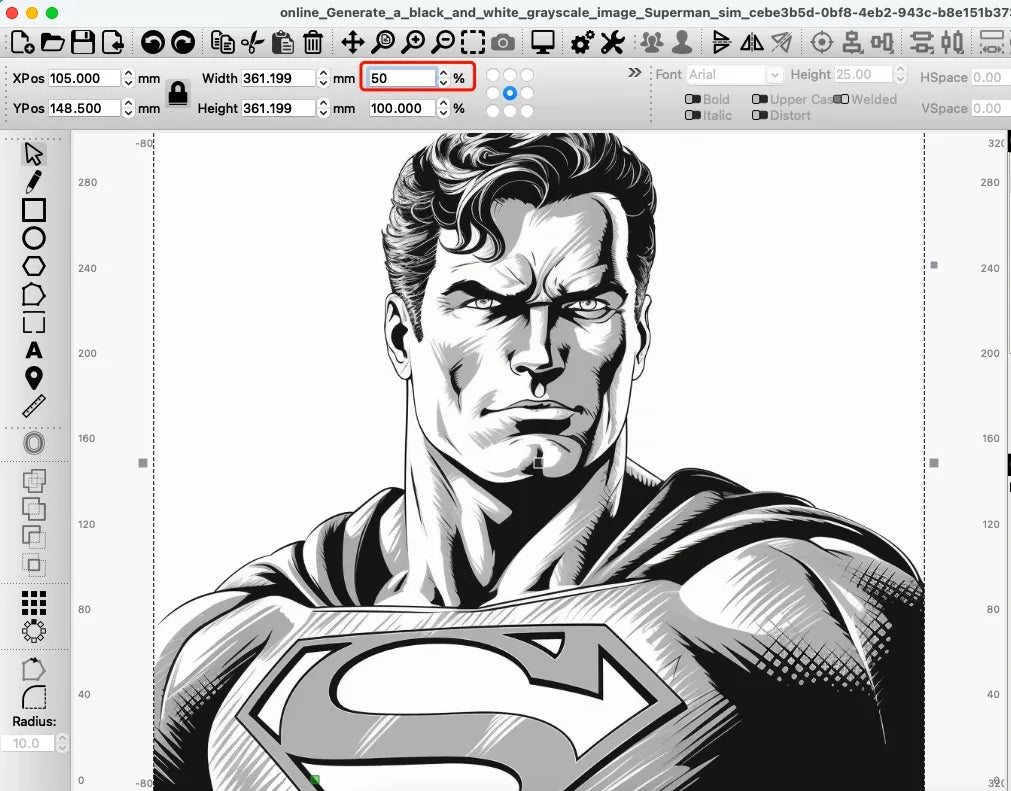The height and width of the screenshot is (791, 1011).
Task: Expand hidden toolbar options via double chevron
Action: point(633,72)
